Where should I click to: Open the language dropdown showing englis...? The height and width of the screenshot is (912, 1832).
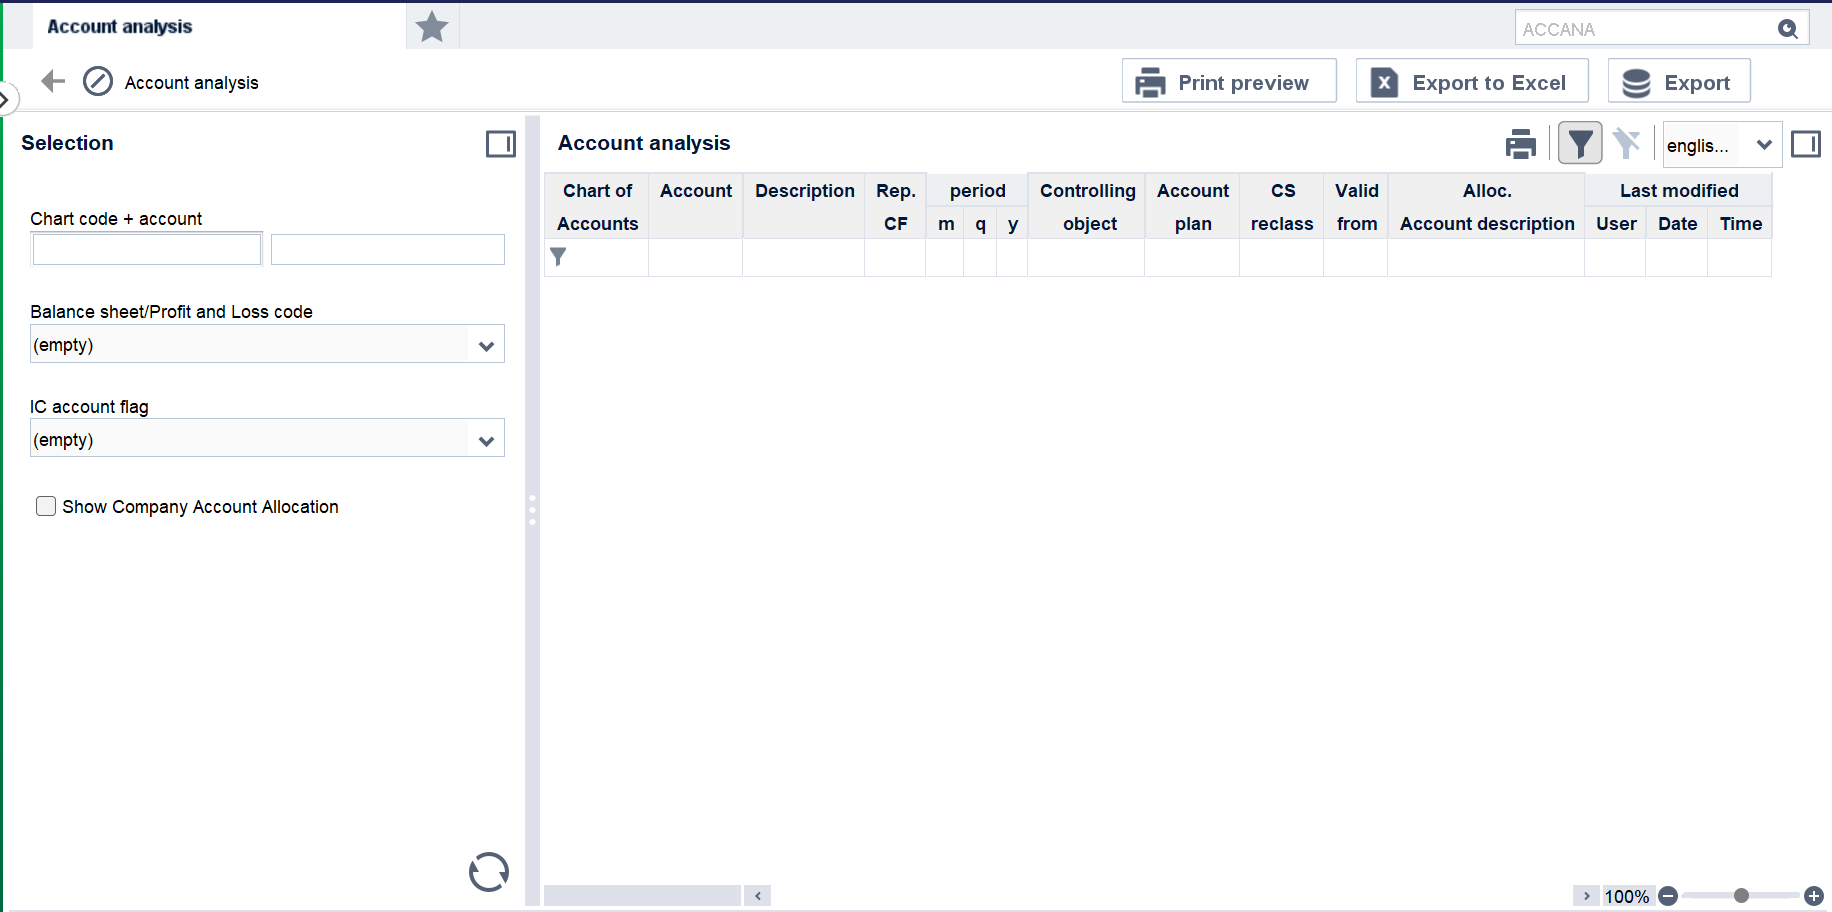1722,145
